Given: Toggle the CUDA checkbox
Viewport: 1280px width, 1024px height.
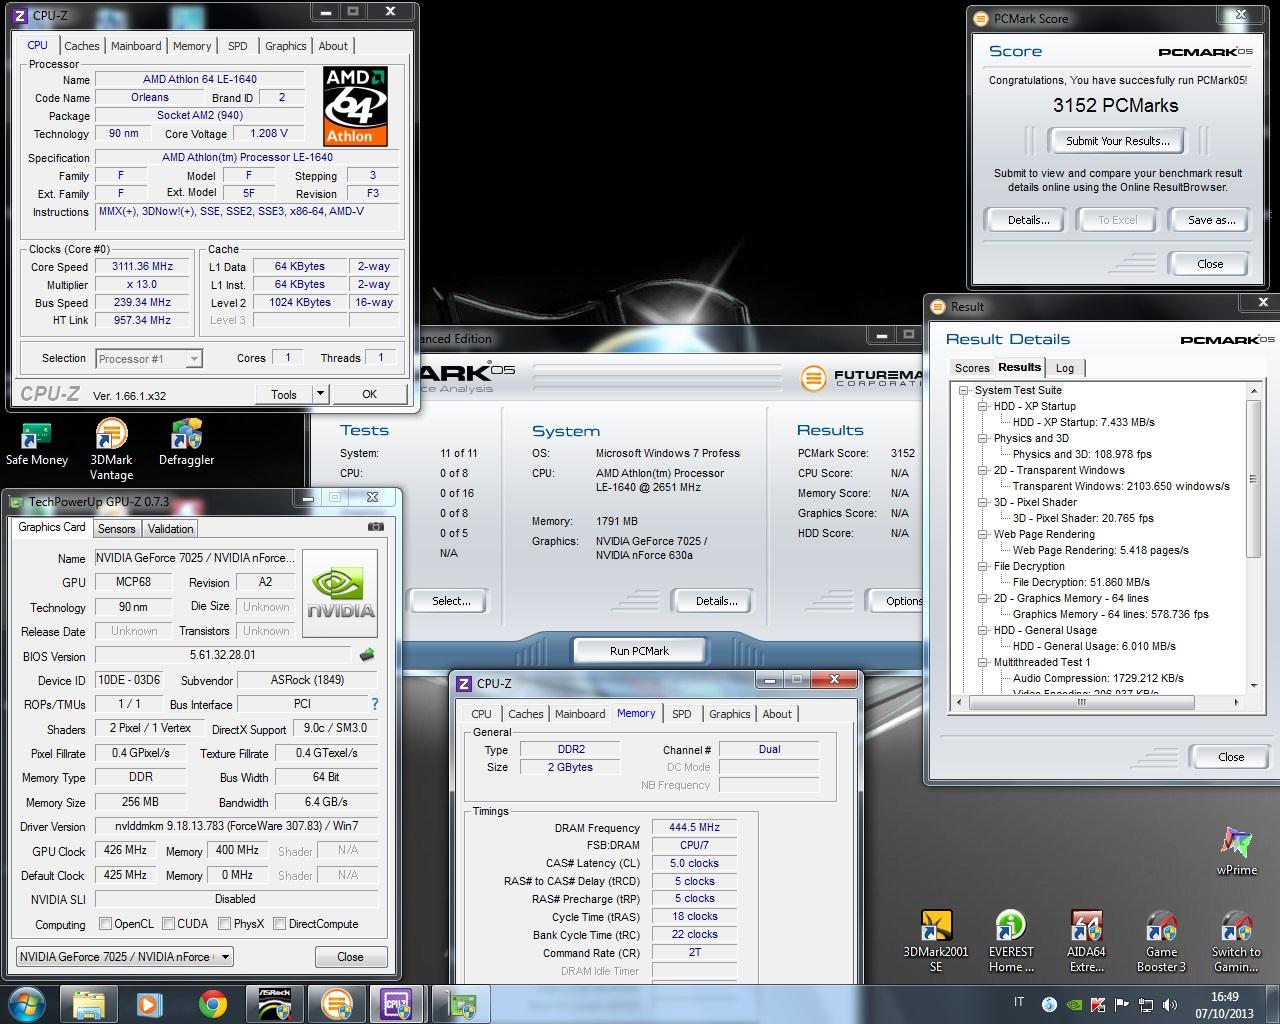Looking at the screenshot, I should (x=168, y=924).
